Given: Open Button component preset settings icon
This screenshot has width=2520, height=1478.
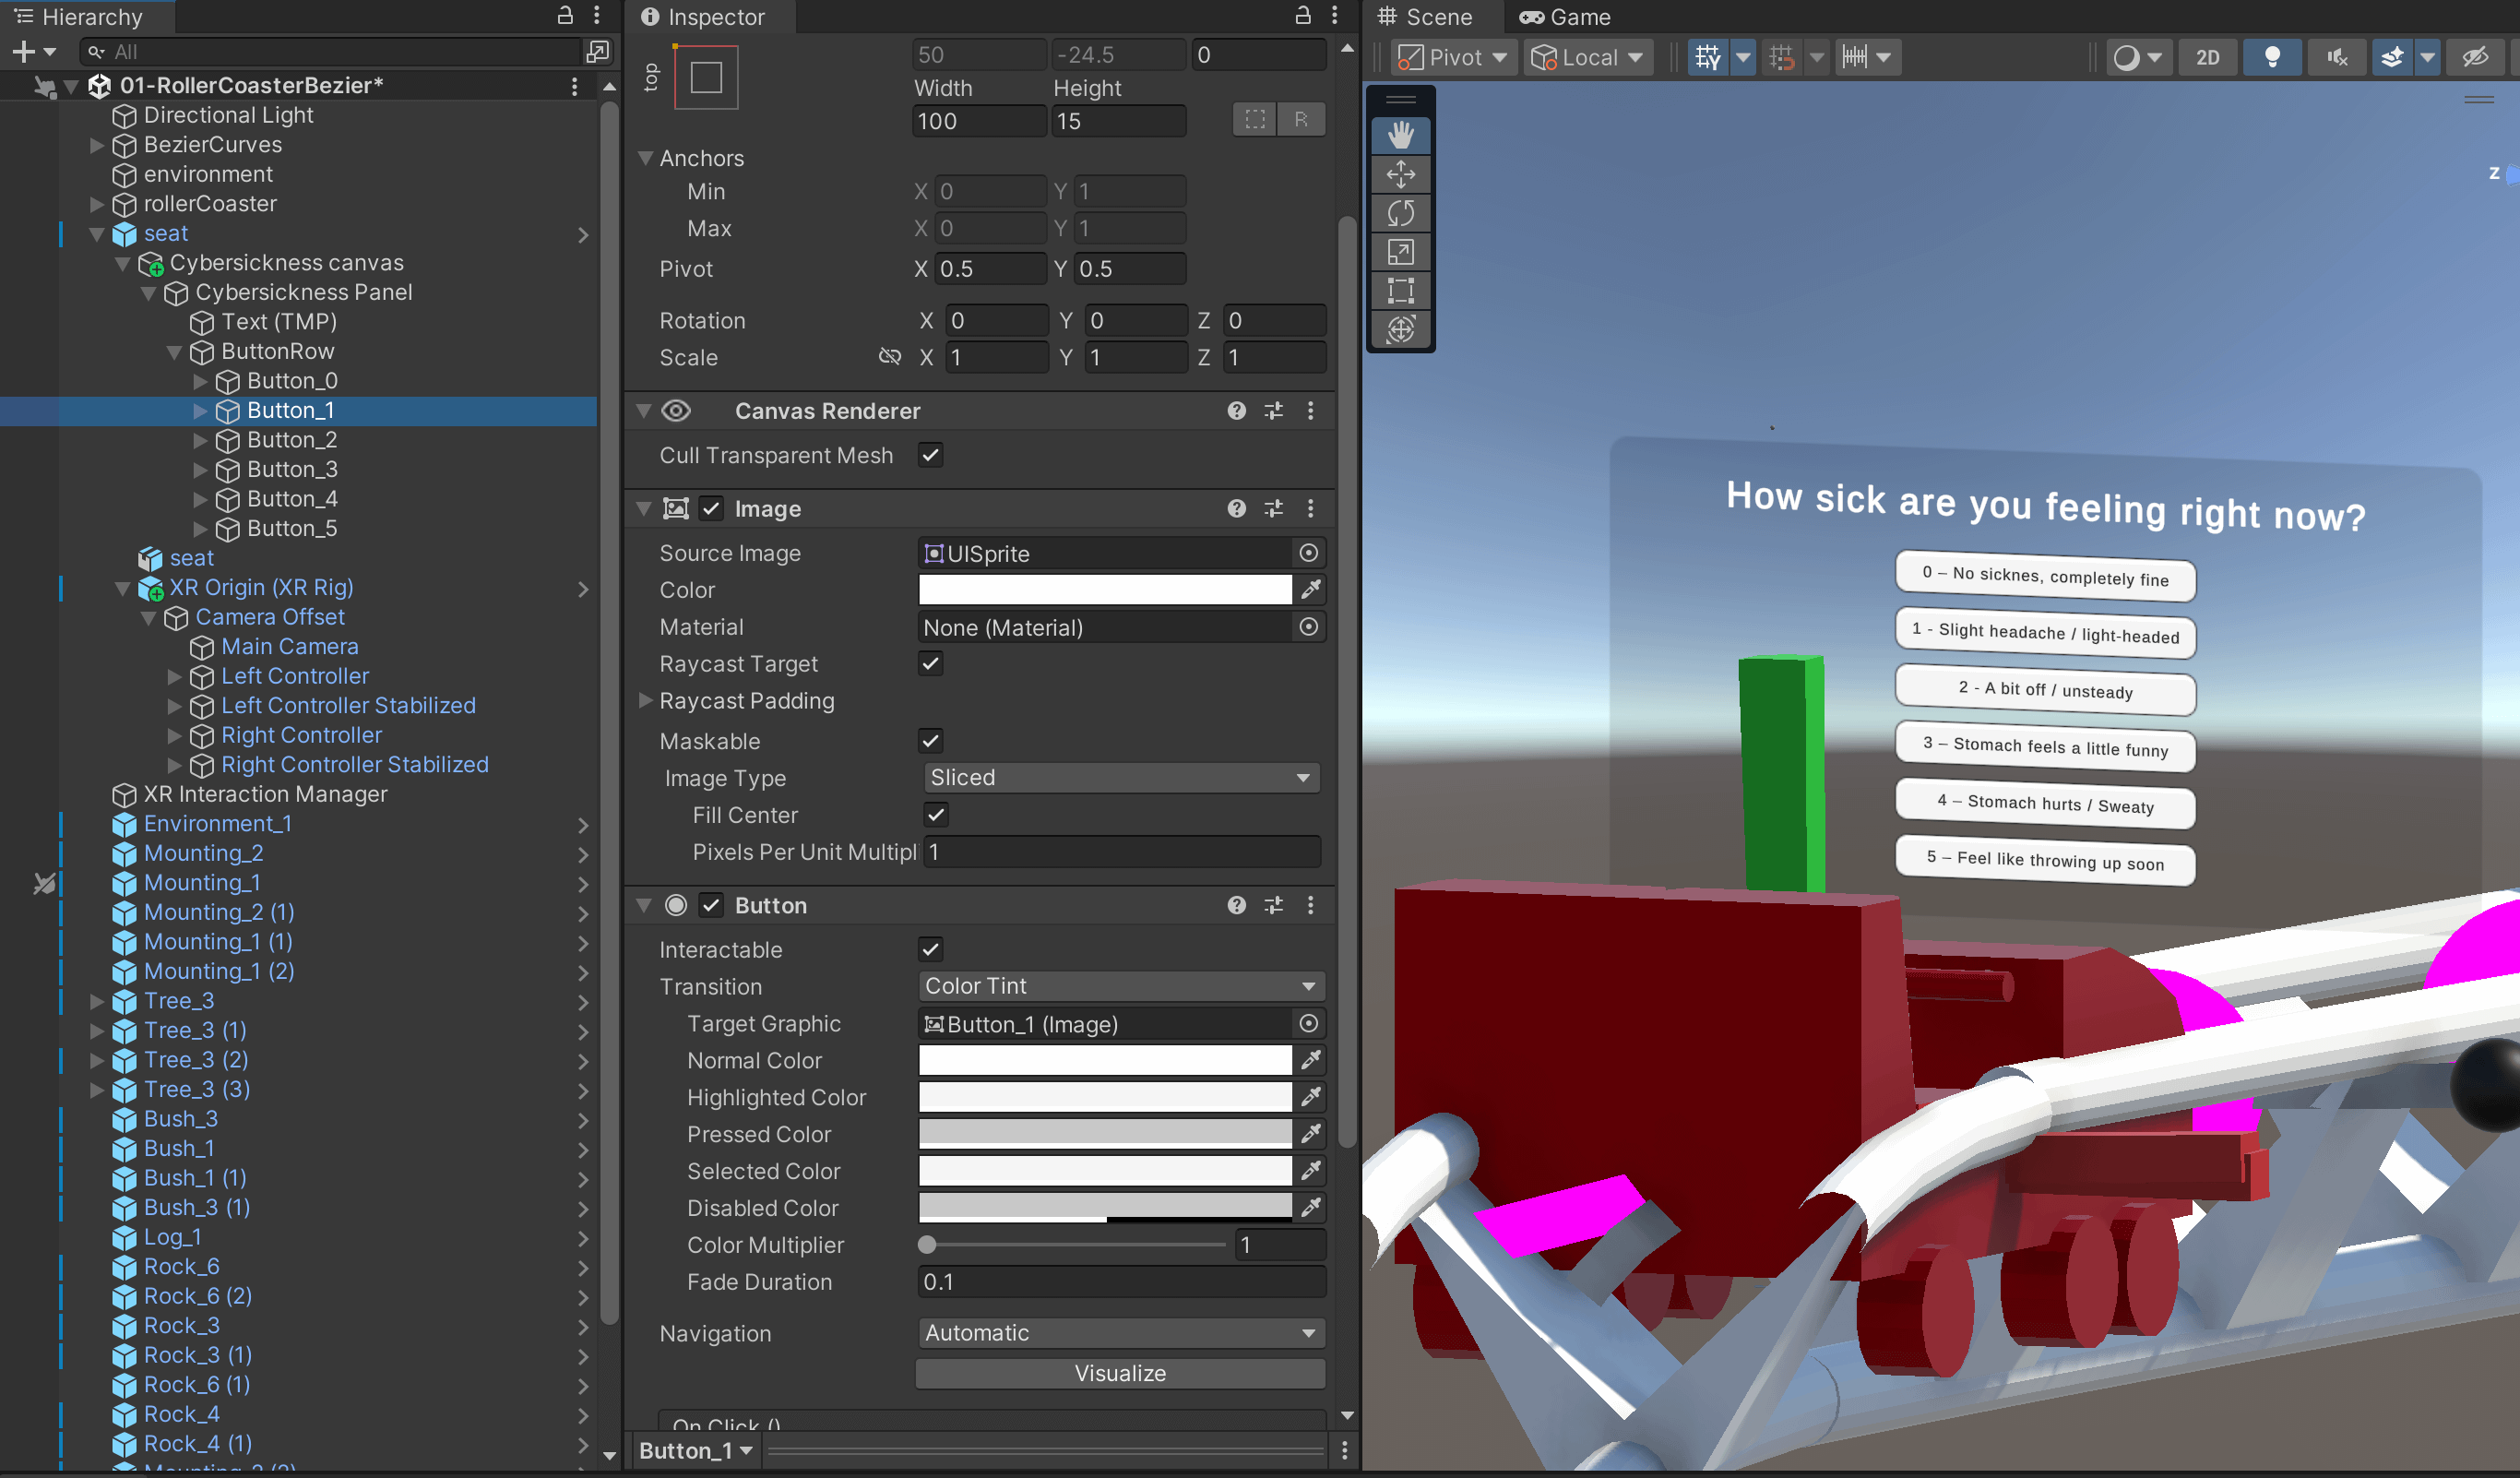Looking at the screenshot, I should pyautogui.click(x=1273, y=905).
